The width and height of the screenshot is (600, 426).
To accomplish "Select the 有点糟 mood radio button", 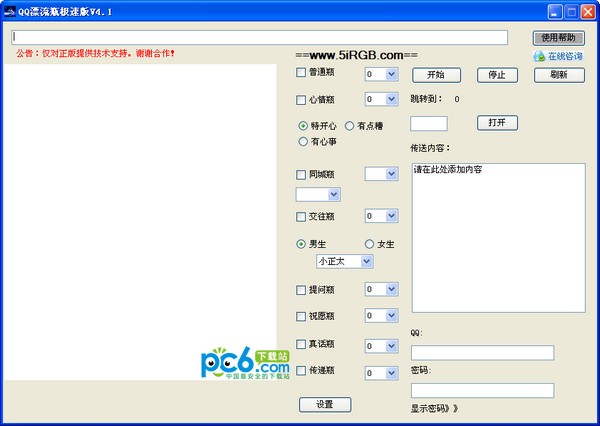I will (x=349, y=126).
